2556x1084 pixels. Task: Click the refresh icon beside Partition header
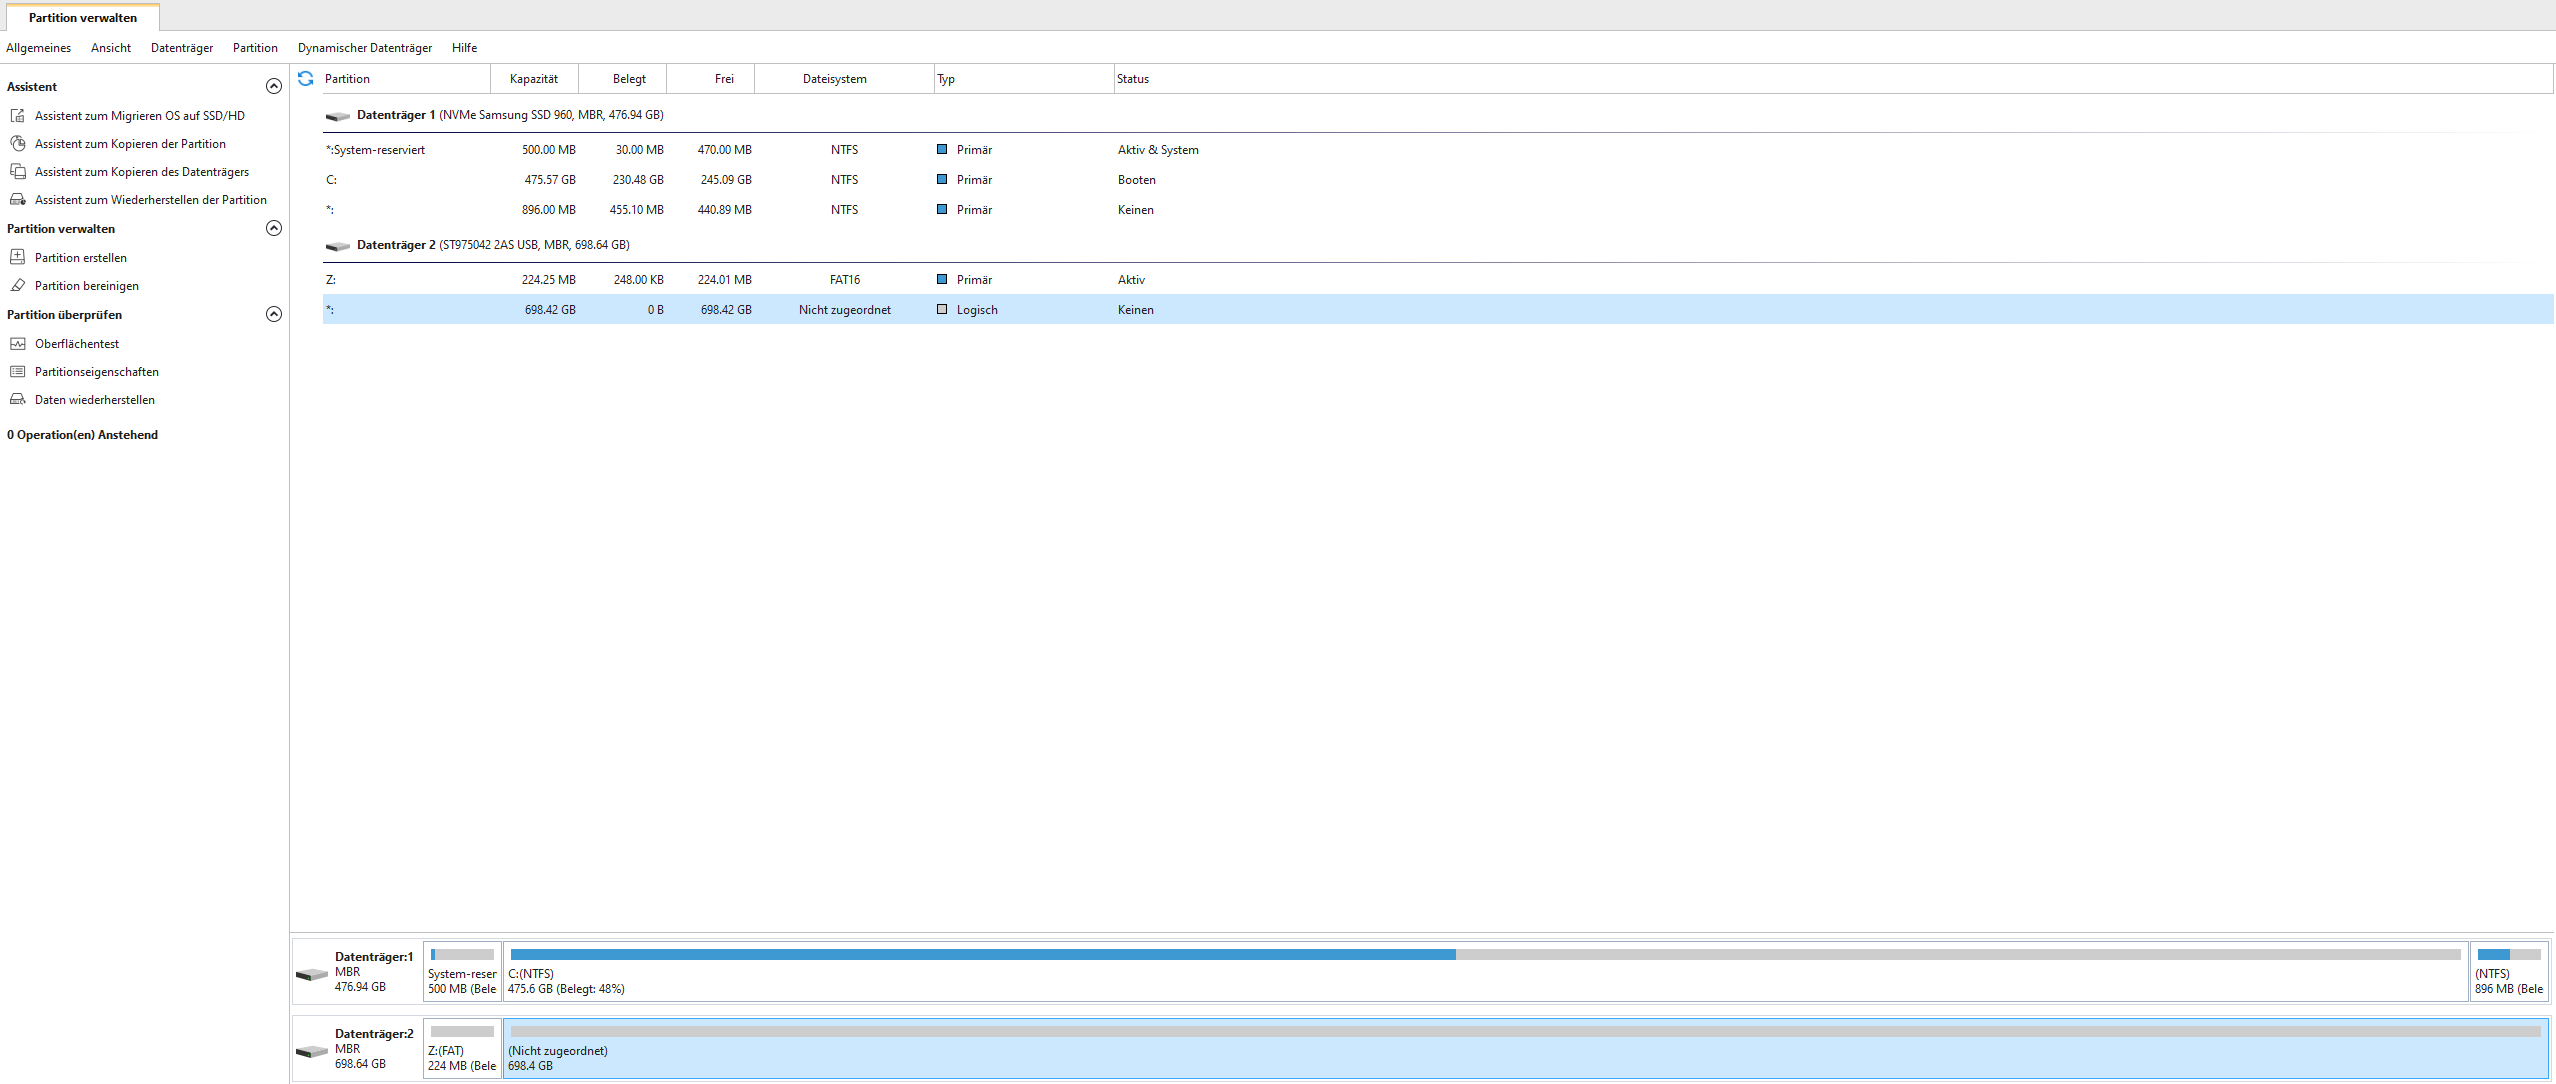coord(306,78)
